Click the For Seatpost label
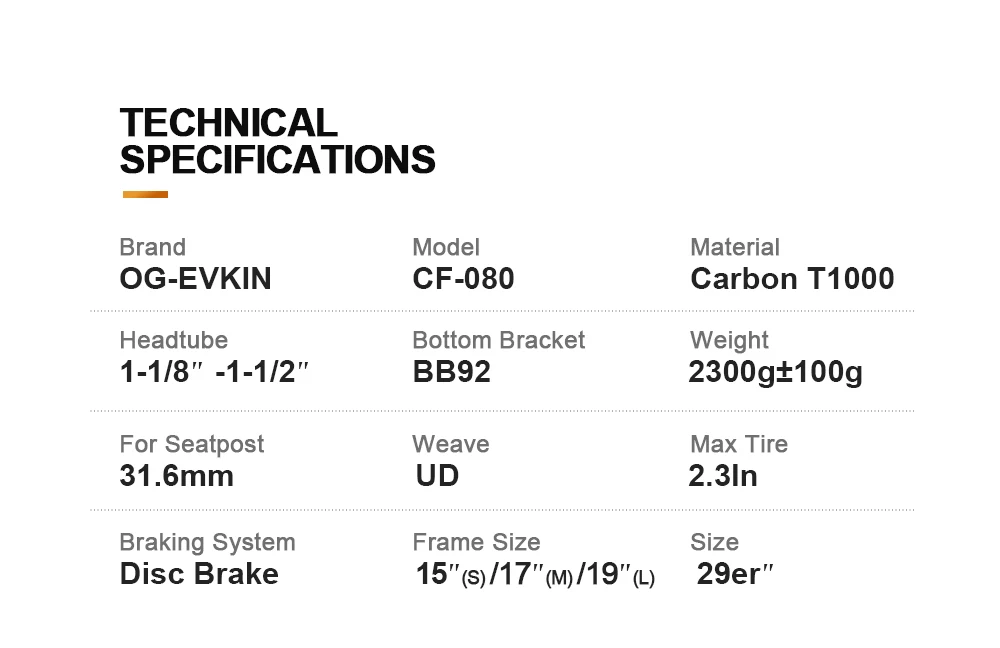Screen dimensions: 1000x648 point(191,443)
